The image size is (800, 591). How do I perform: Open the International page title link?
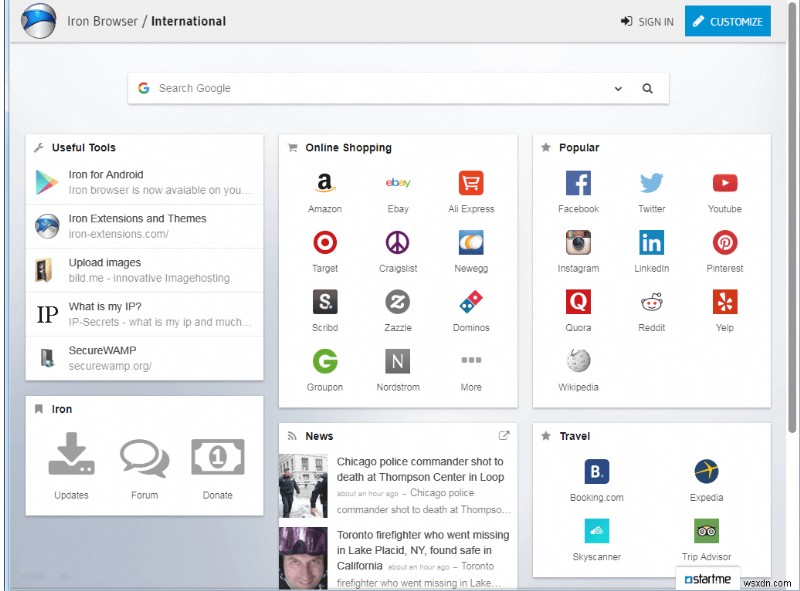(x=188, y=21)
